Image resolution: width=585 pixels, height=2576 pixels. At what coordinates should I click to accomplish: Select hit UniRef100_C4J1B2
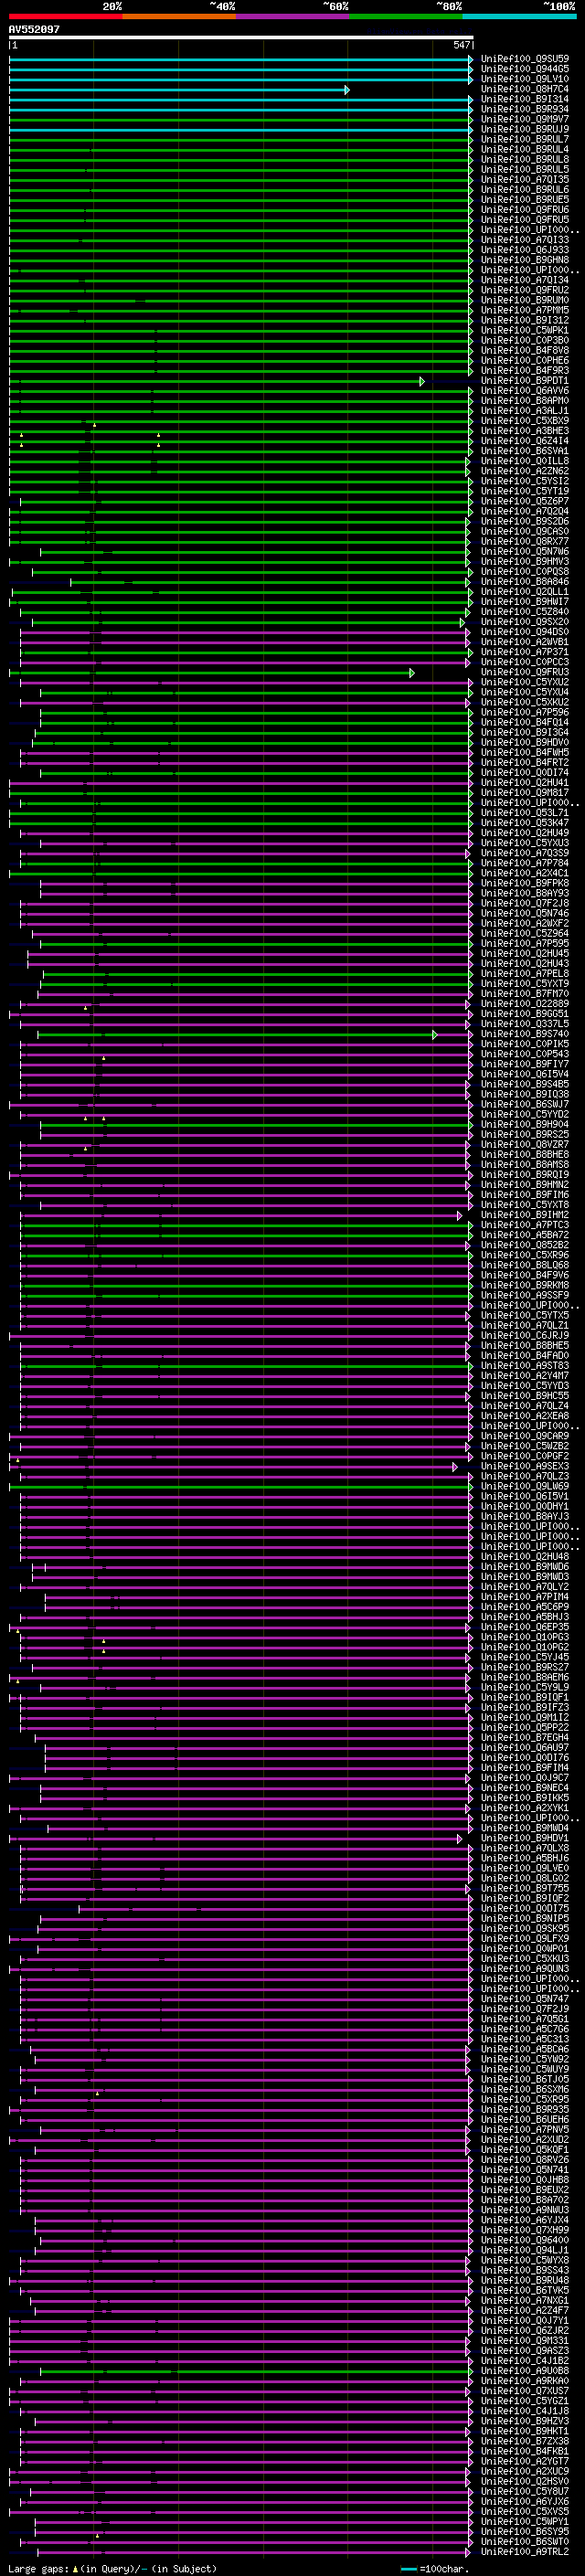(x=525, y=2361)
